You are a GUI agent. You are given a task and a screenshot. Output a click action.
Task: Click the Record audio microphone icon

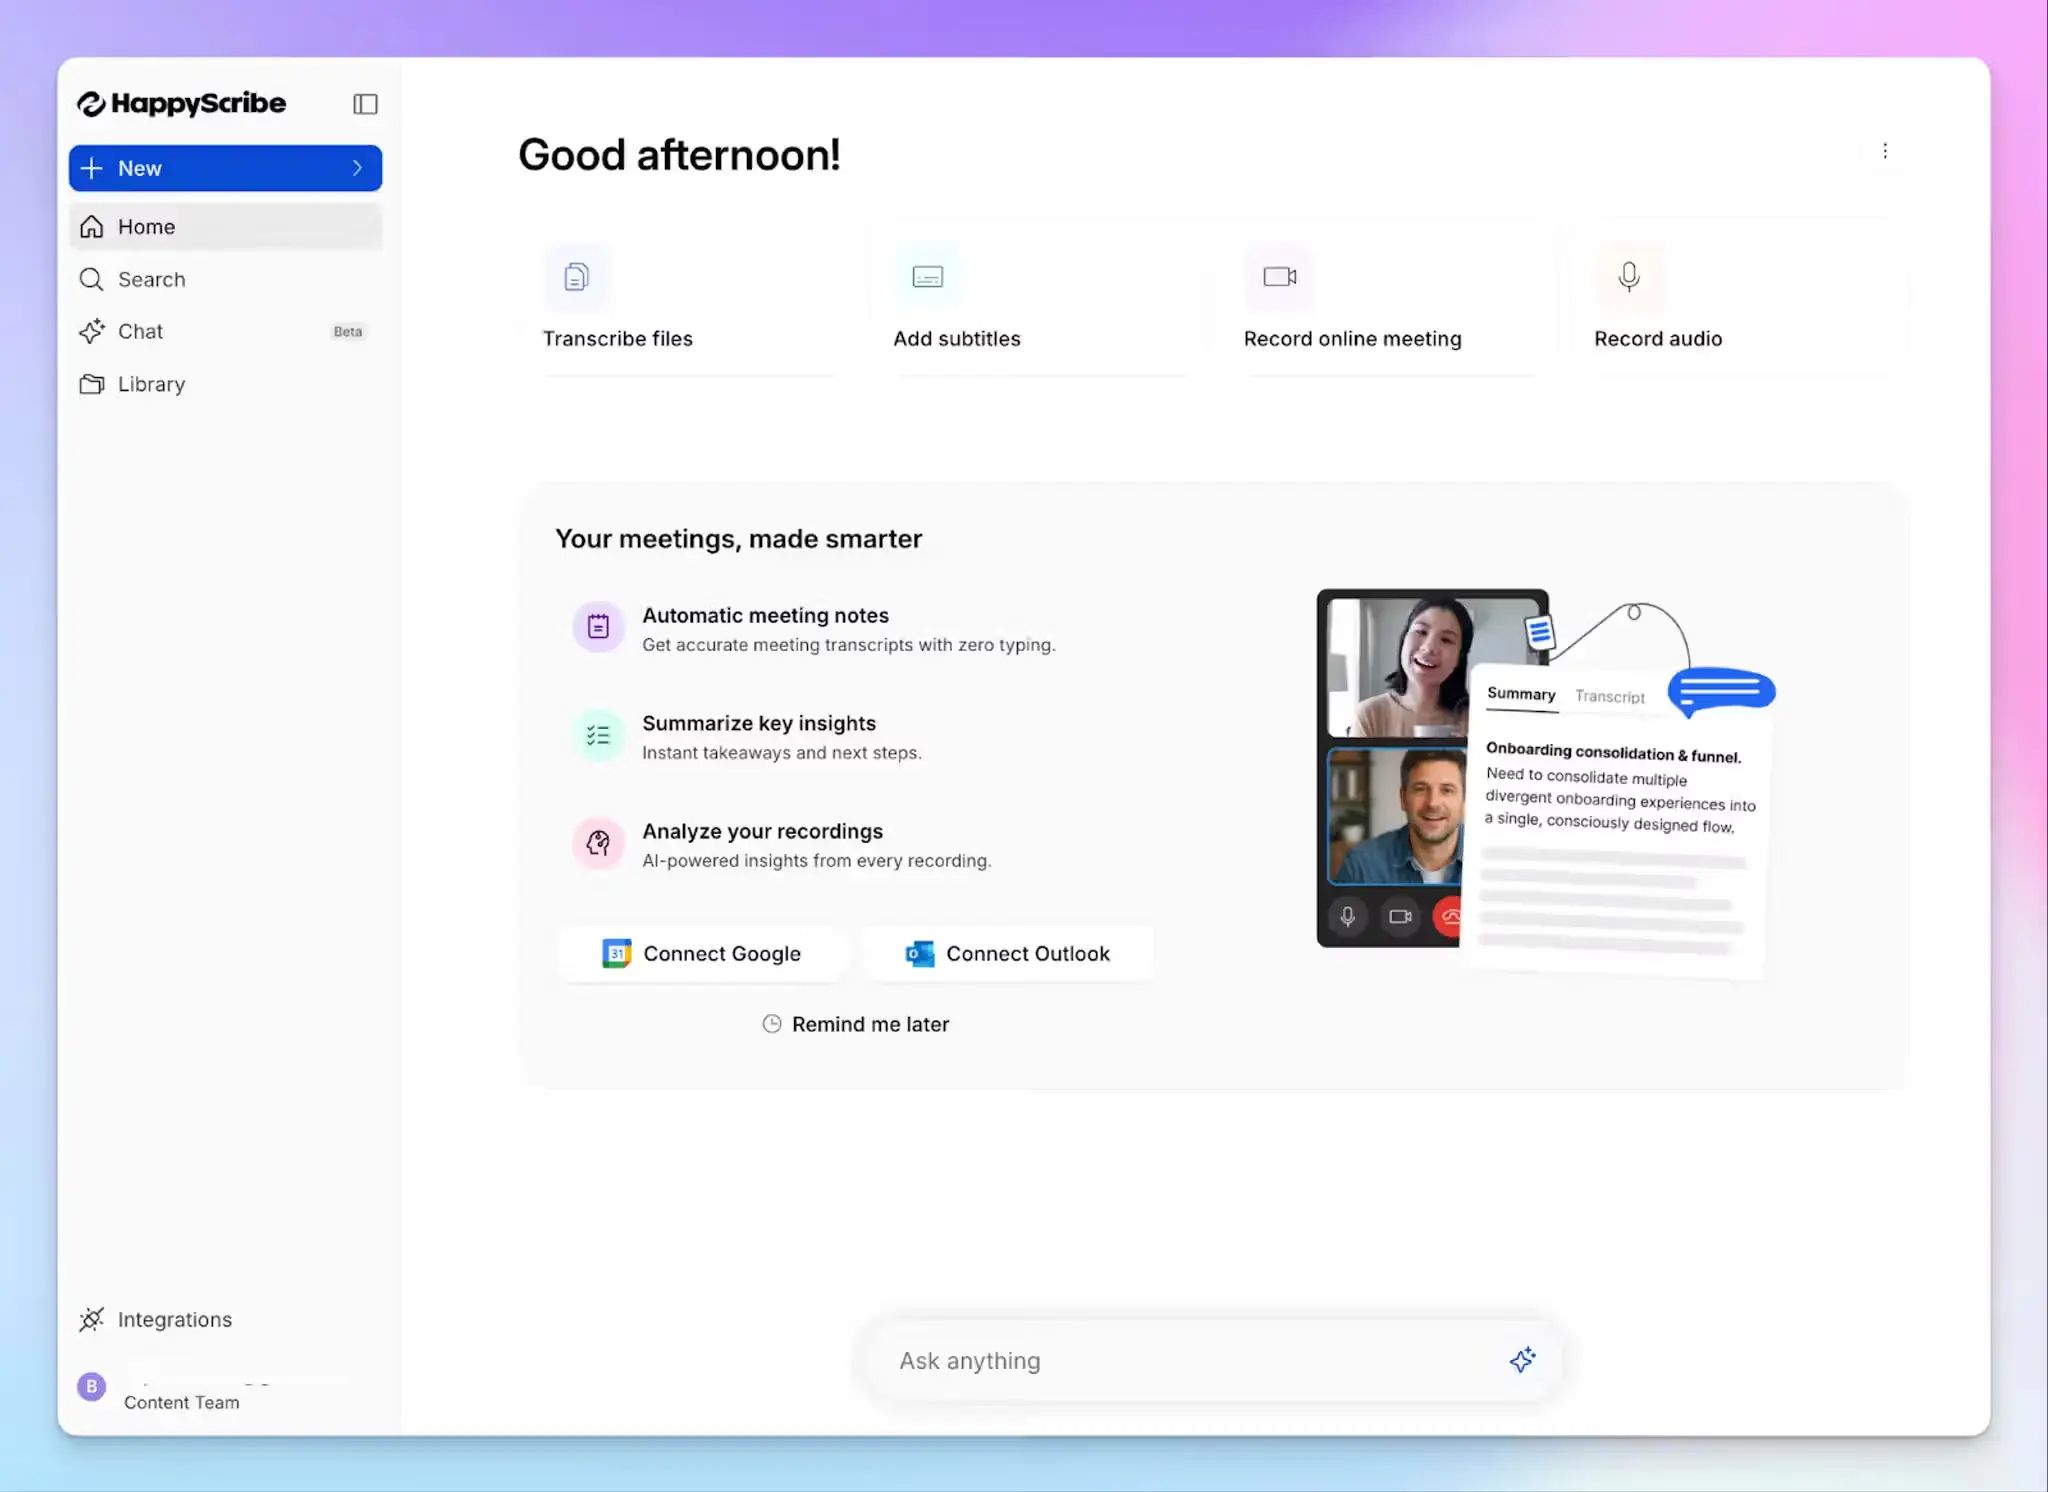coord(1628,277)
